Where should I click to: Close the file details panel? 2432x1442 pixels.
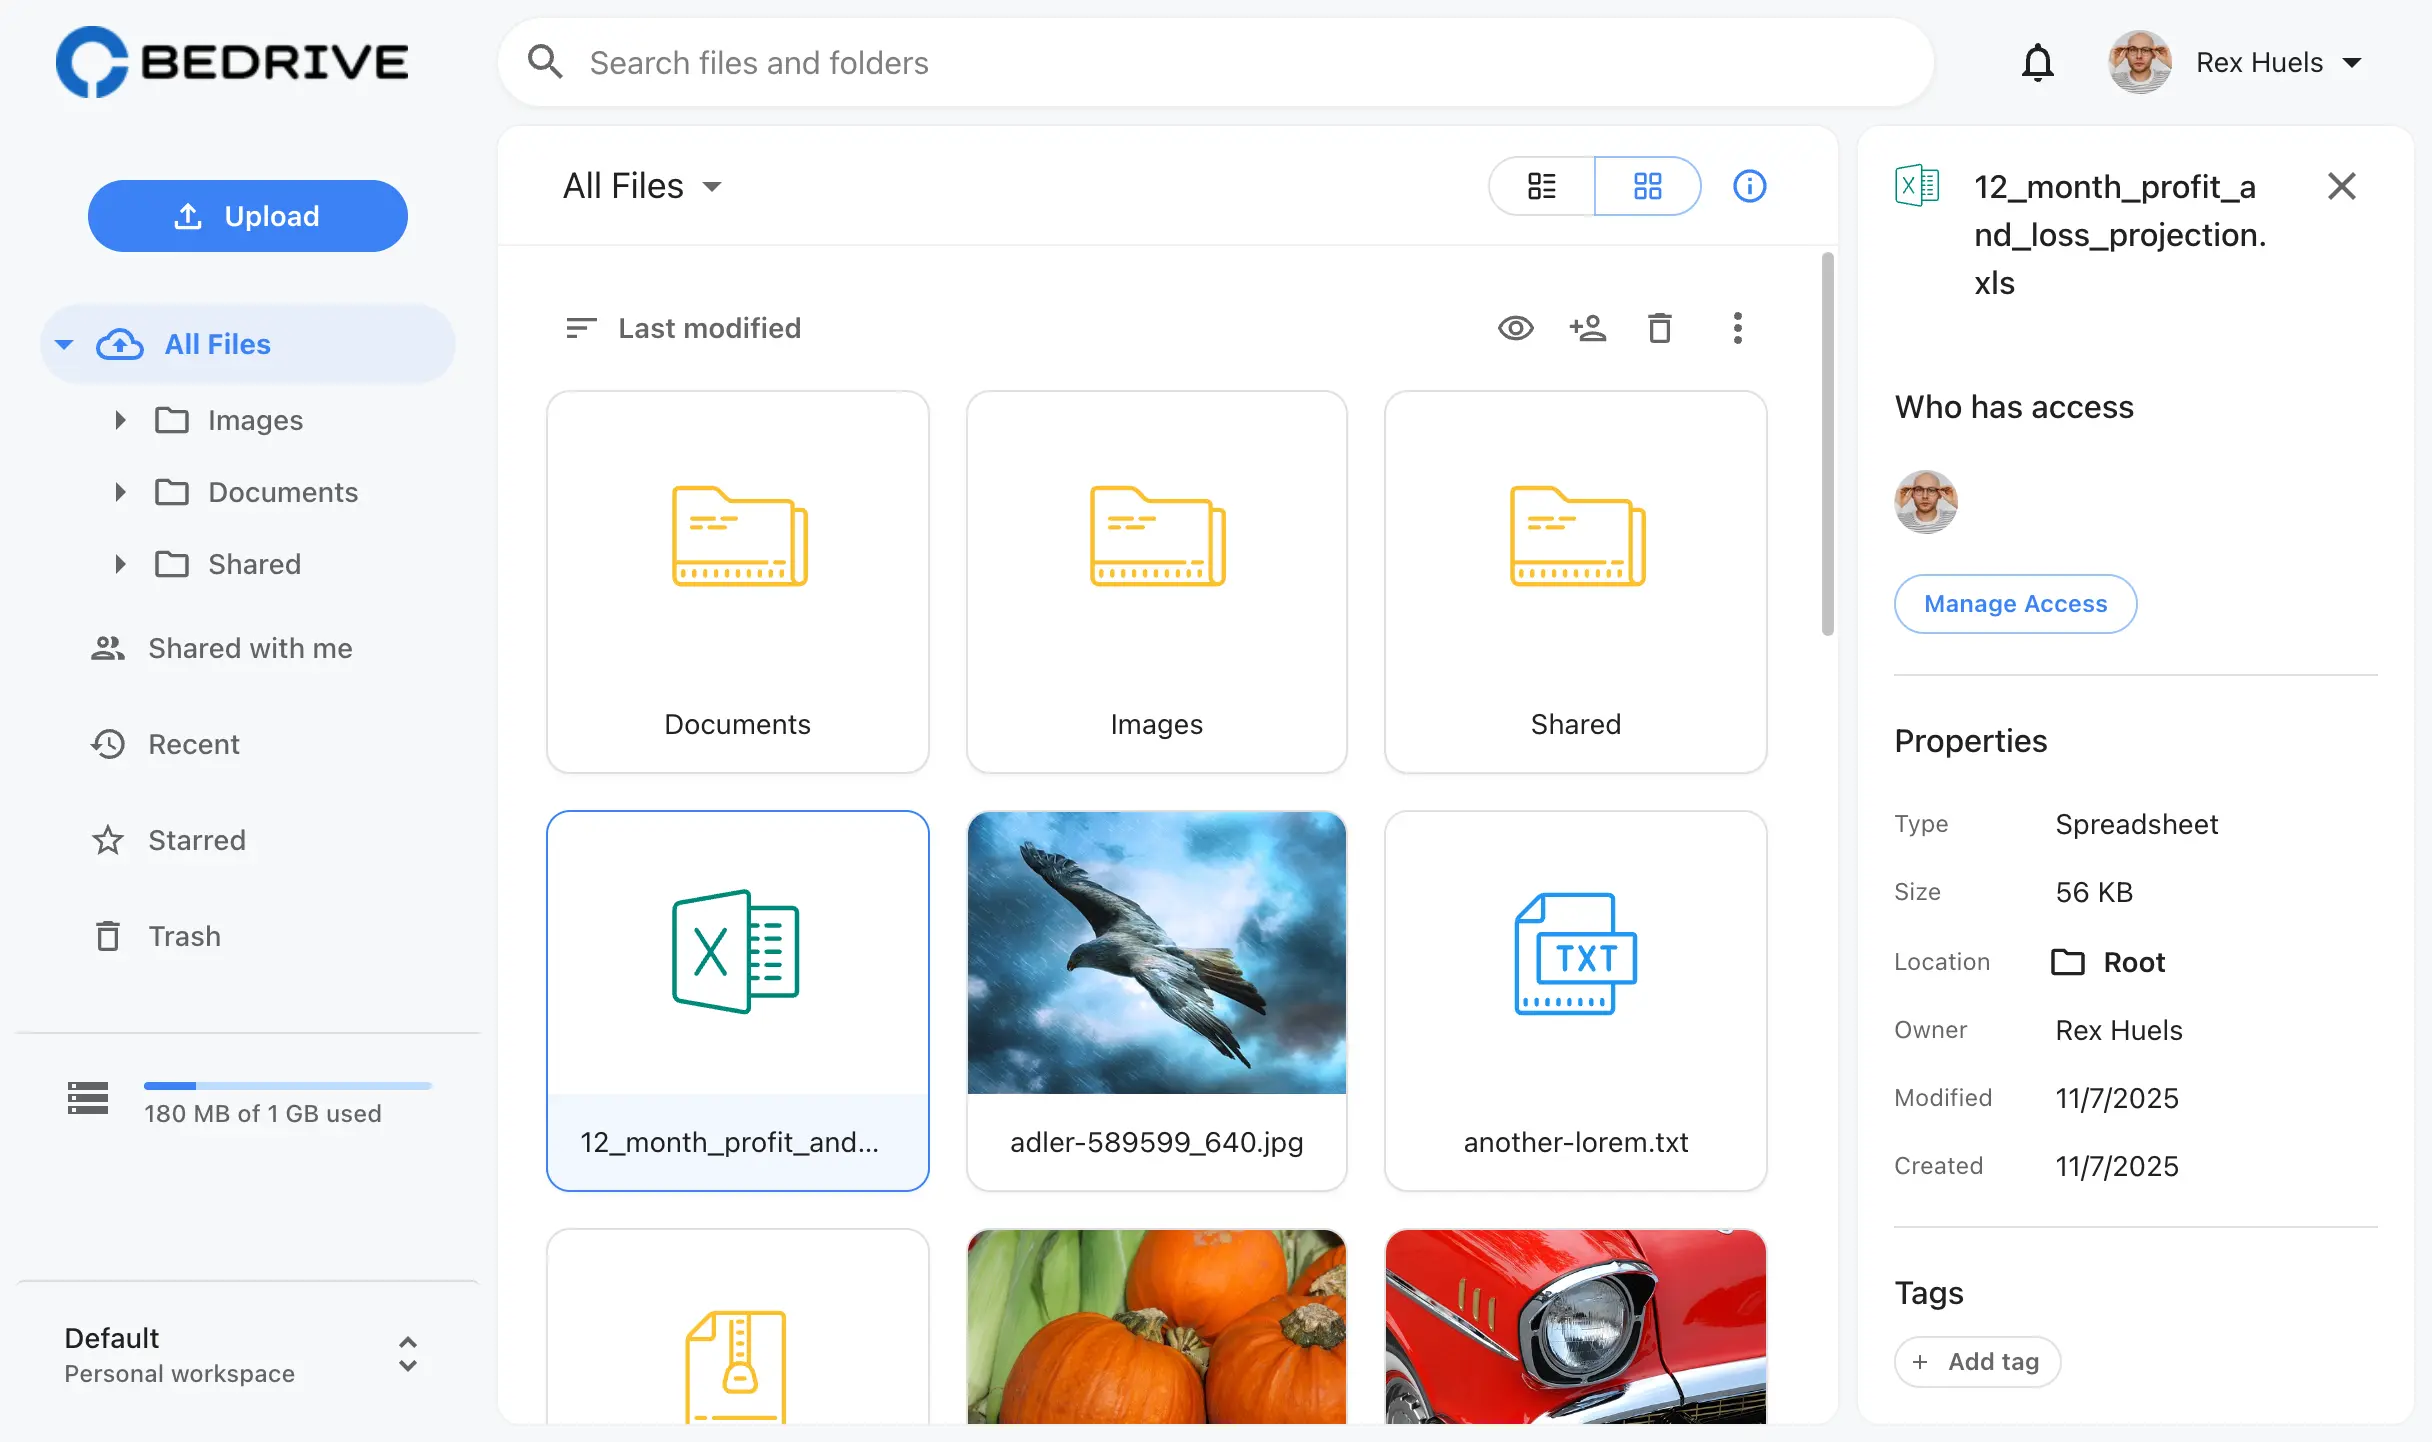pyautogui.click(x=2341, y=186)
